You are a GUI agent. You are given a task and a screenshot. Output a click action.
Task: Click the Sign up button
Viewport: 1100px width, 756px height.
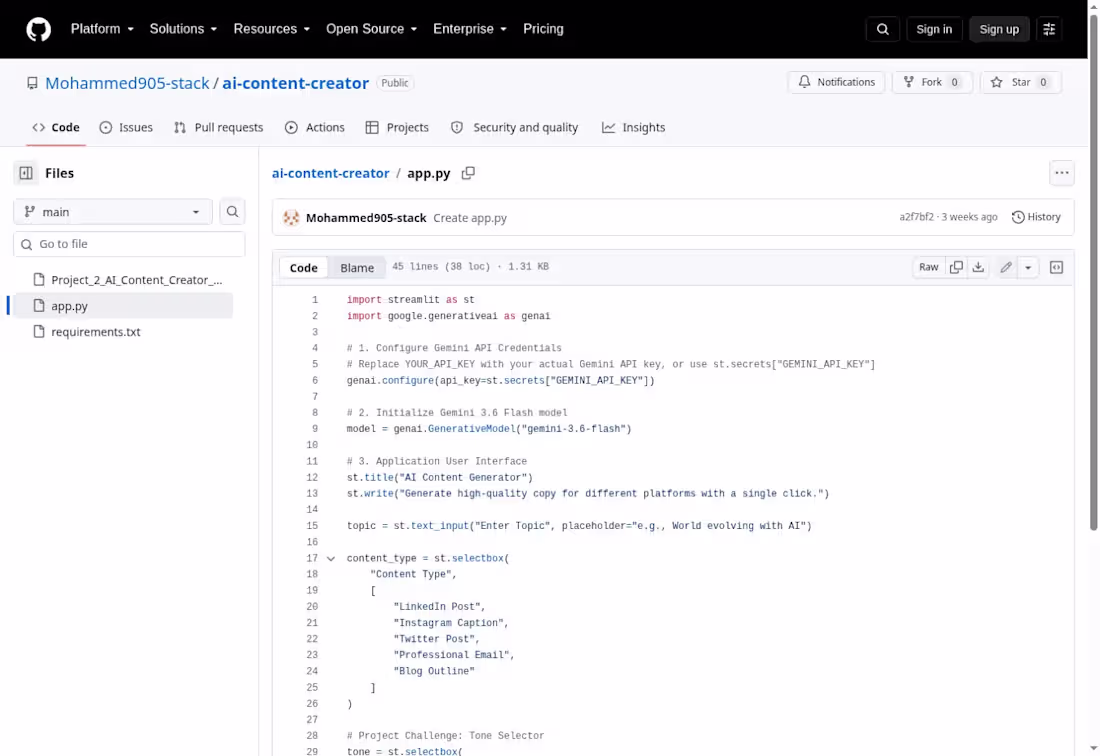pyautogui.click(x=999, y=29)
